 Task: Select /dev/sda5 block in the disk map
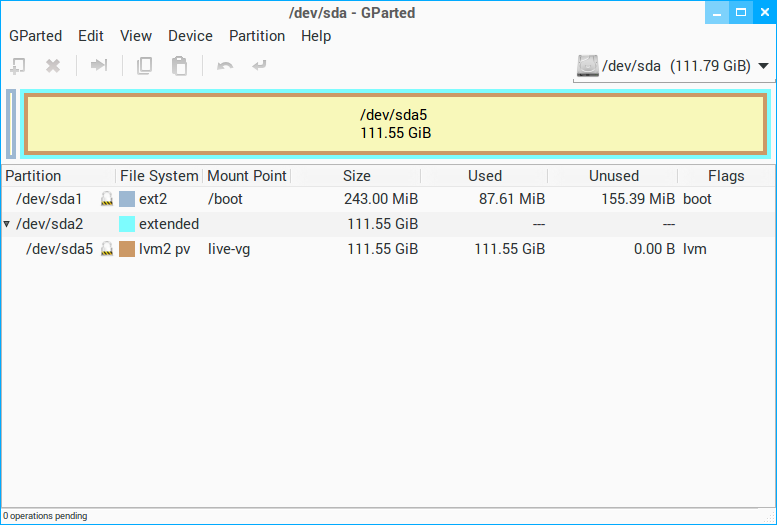click(395, 124)
